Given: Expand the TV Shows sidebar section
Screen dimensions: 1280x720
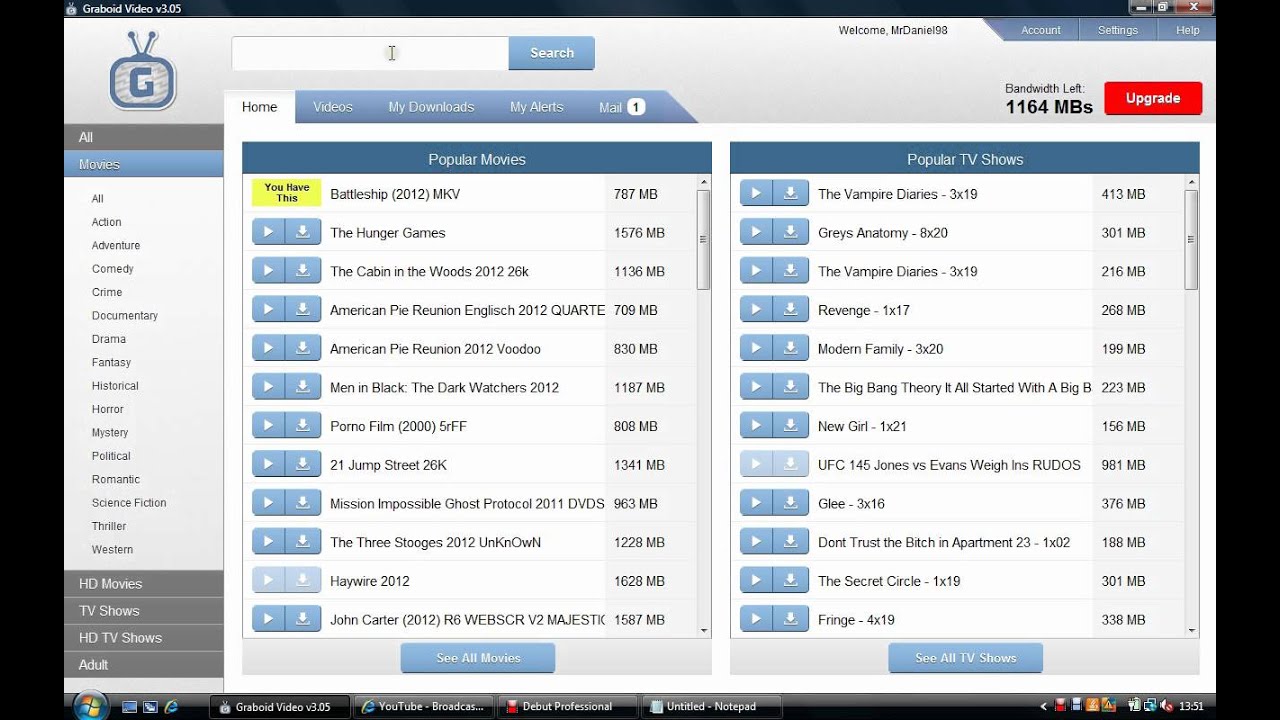Looking at the screenshot, I should 144,611.
